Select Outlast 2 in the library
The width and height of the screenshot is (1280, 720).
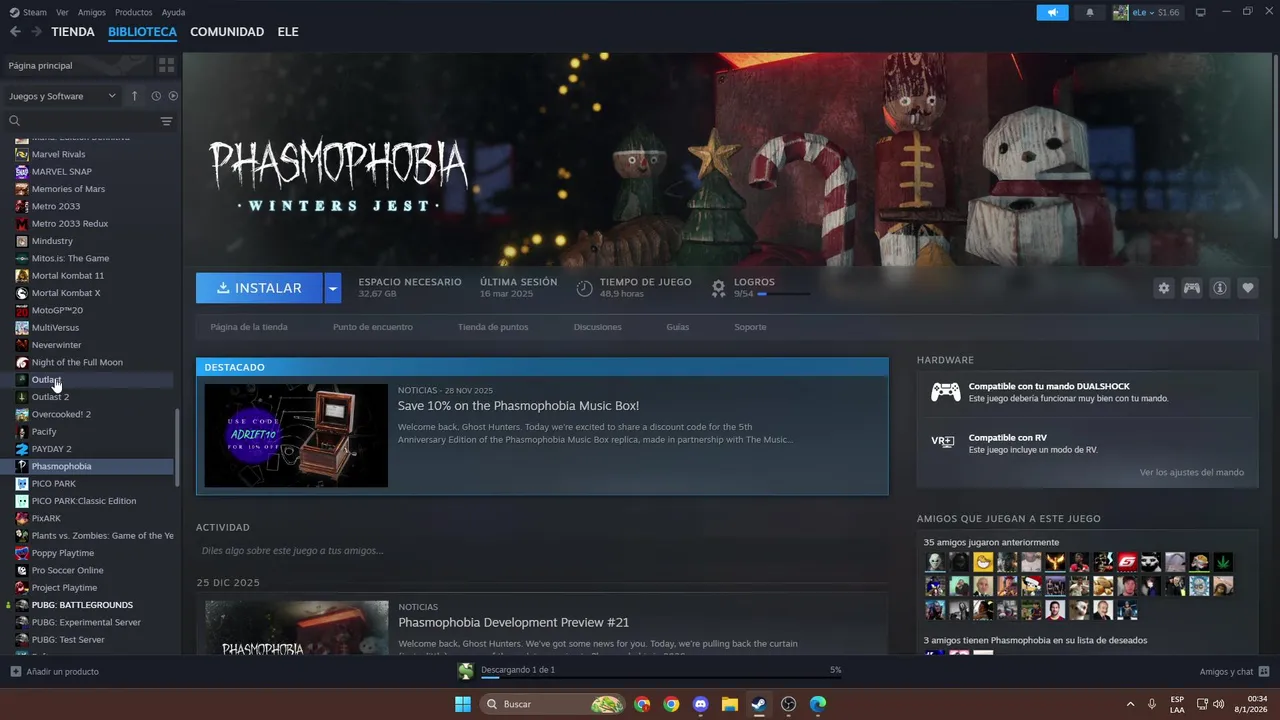coord(50,397)
